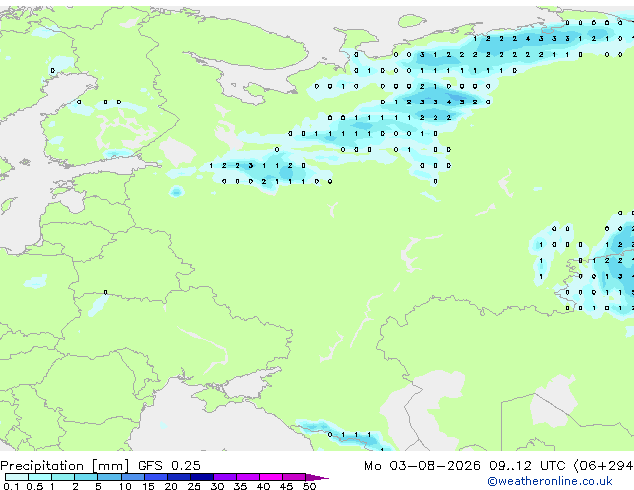
Task: Click the 40–45 mm magenta swatch
Action: pos(271,477)
